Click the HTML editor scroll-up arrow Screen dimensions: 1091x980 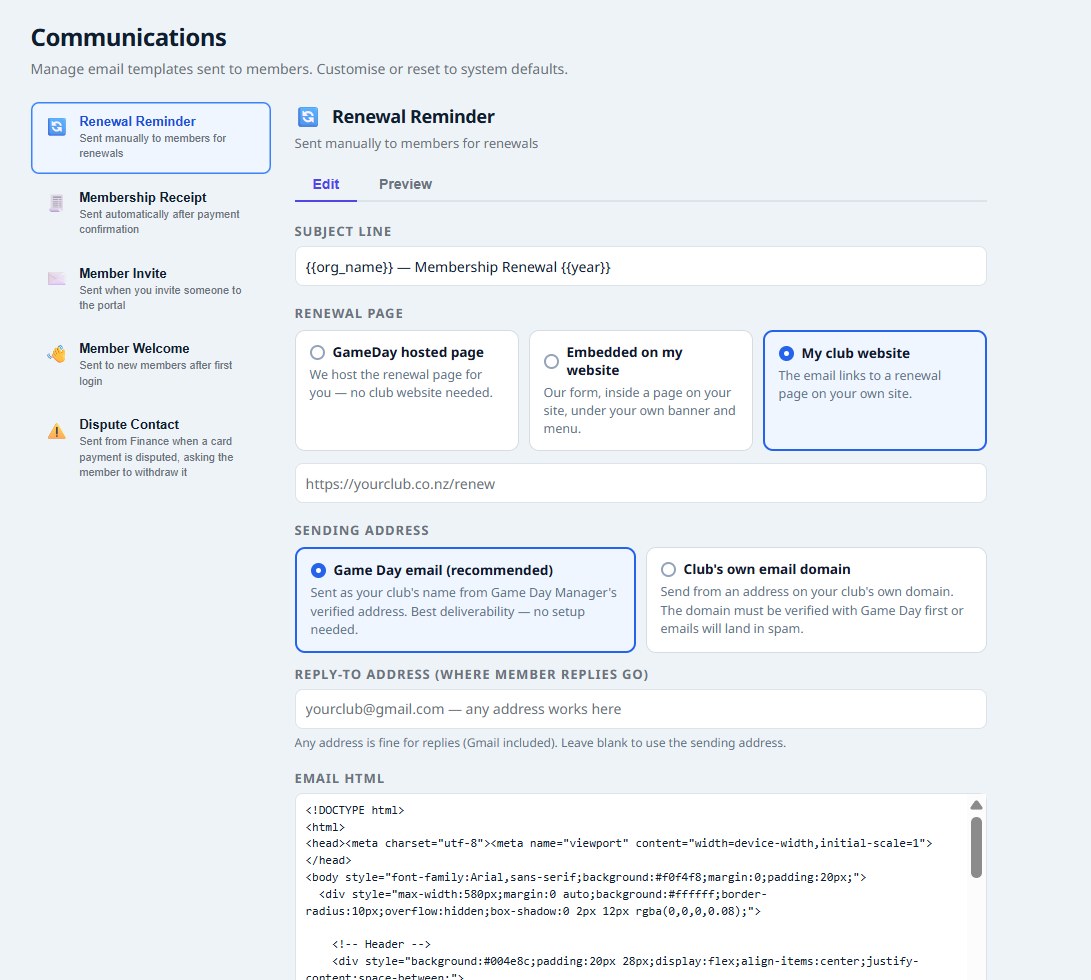click(976, 805)
